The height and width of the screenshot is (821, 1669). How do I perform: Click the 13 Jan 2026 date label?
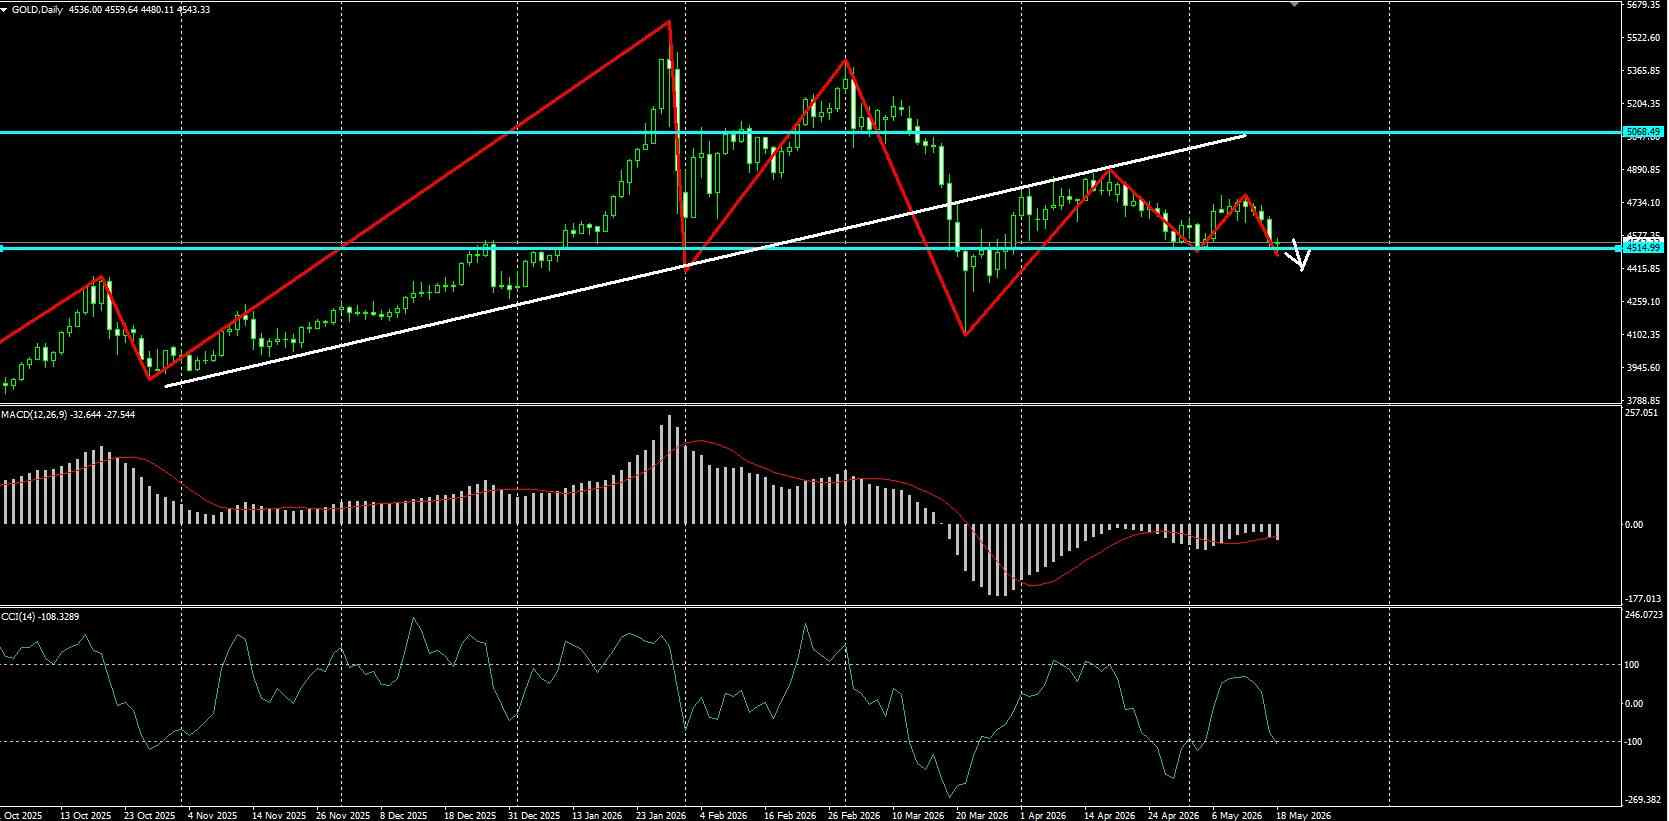point(598,815)
